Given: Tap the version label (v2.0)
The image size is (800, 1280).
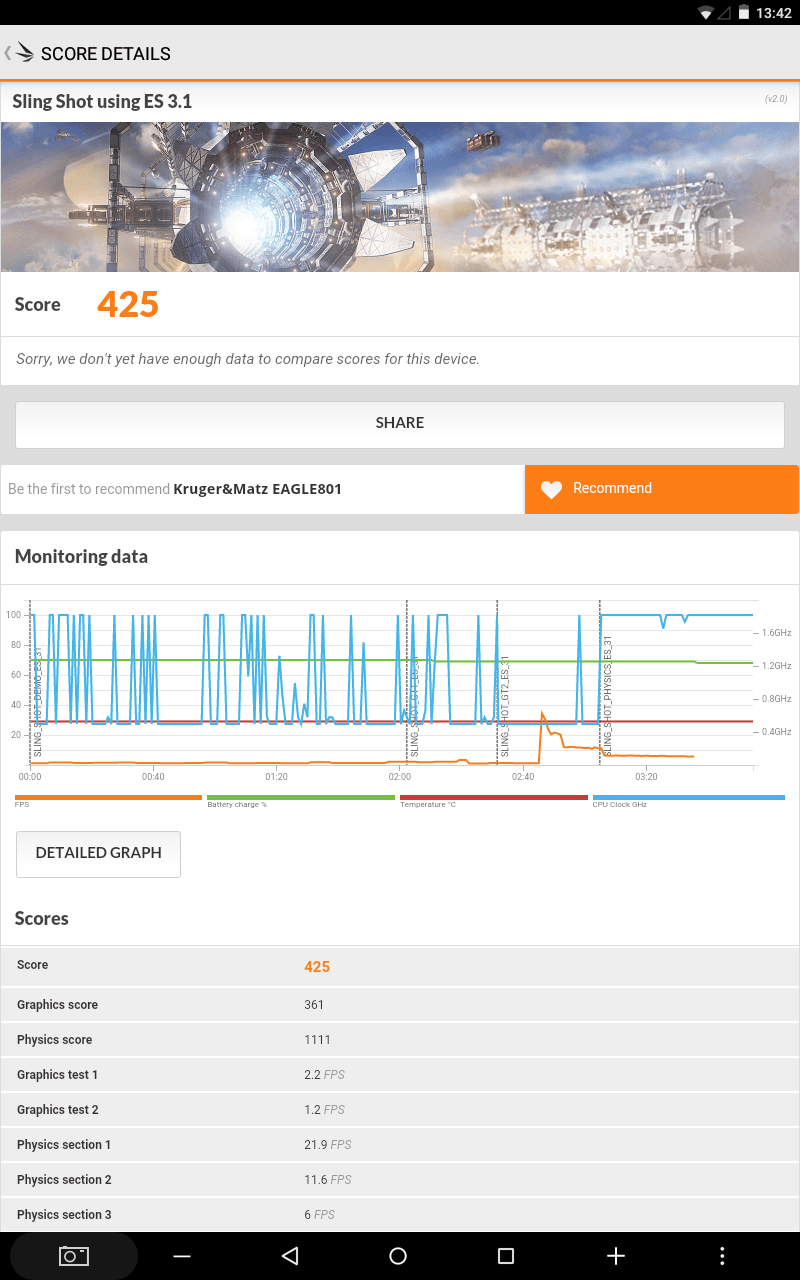Looking at the screenshot, I should [x=776, y=99].
